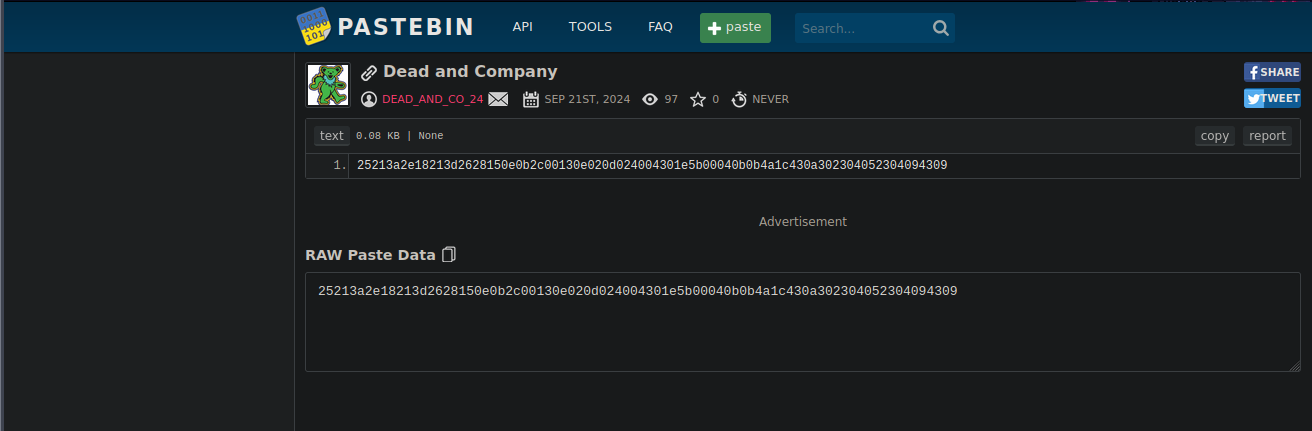Image resolution: width=1312 pixels, height=431 pixels.
Task: Send message via envelope icon
Action: click(498, 99)
